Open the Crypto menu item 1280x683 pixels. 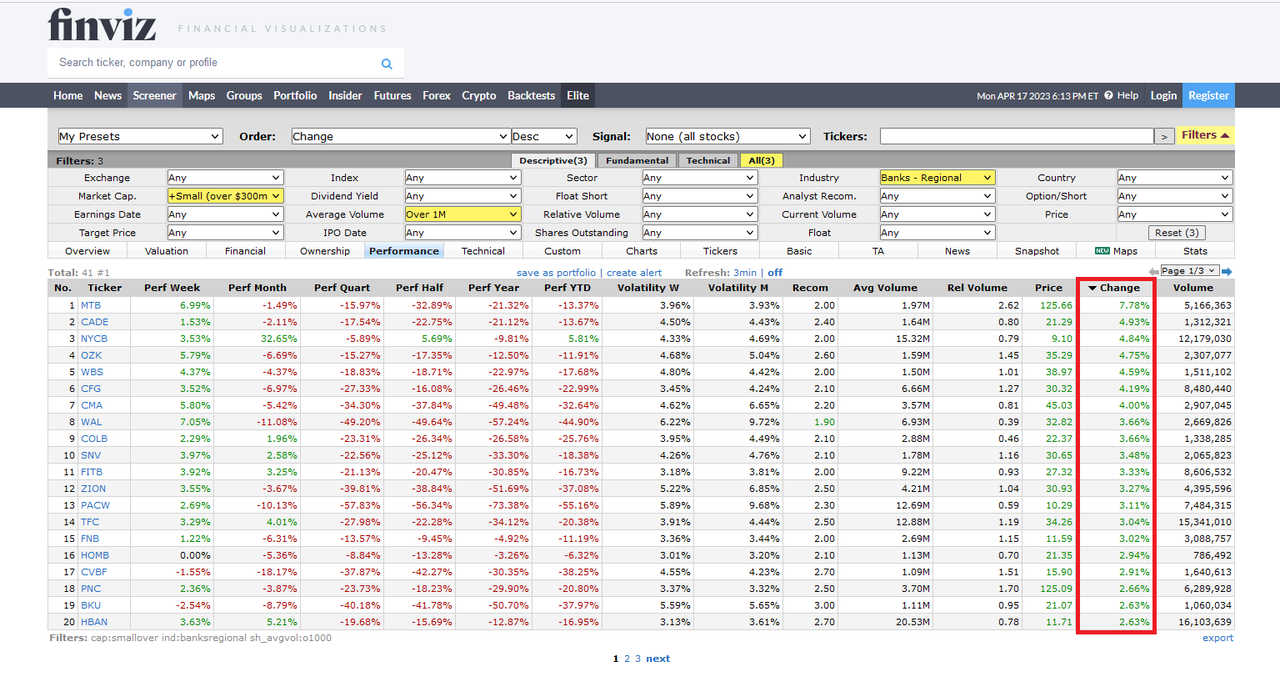[x=479, y=96]
